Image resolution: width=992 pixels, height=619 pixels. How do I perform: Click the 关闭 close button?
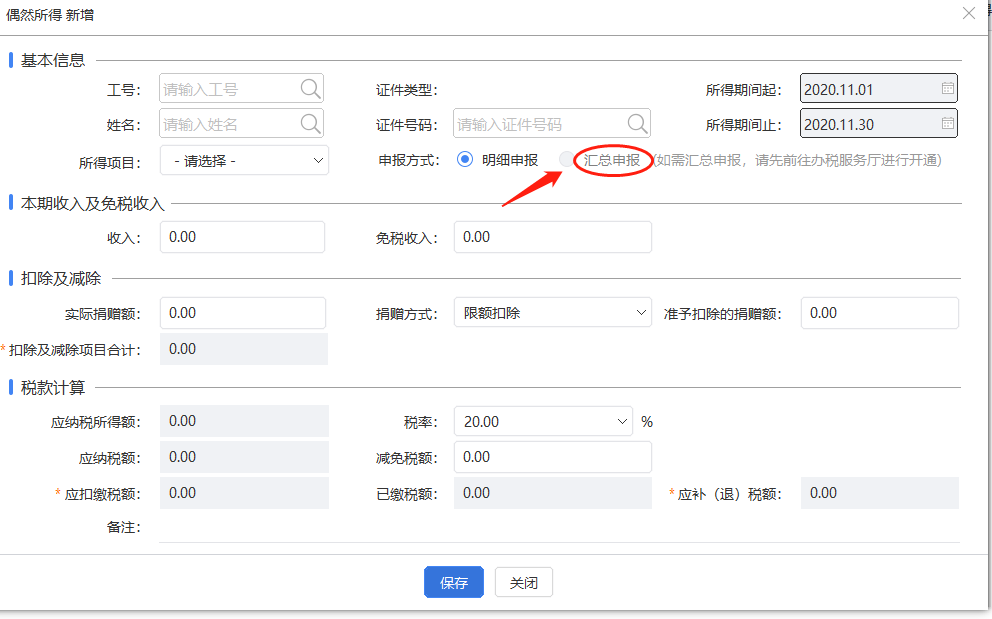tap(523, 581)
